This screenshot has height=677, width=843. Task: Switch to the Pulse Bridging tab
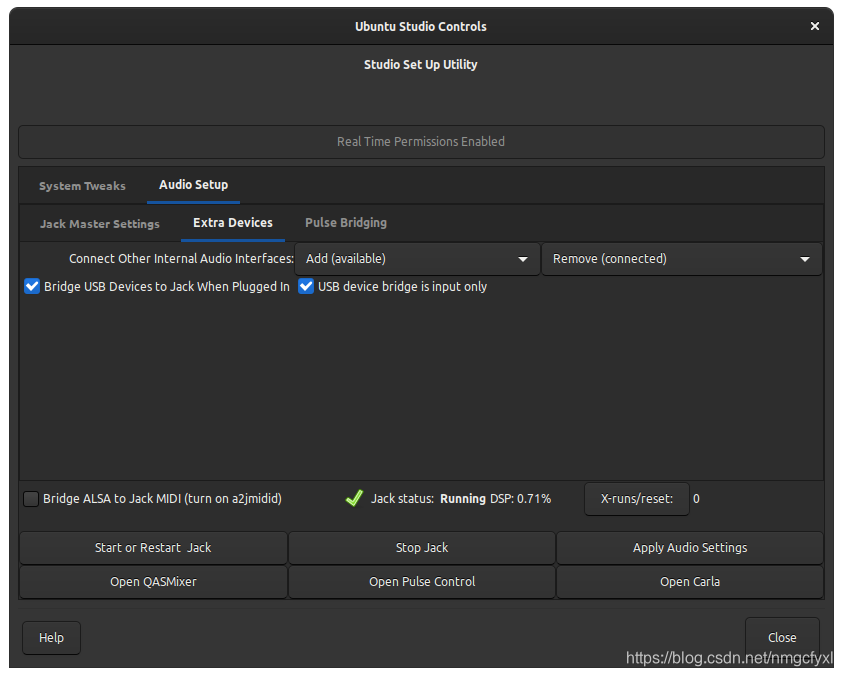[x=346, y=223]
